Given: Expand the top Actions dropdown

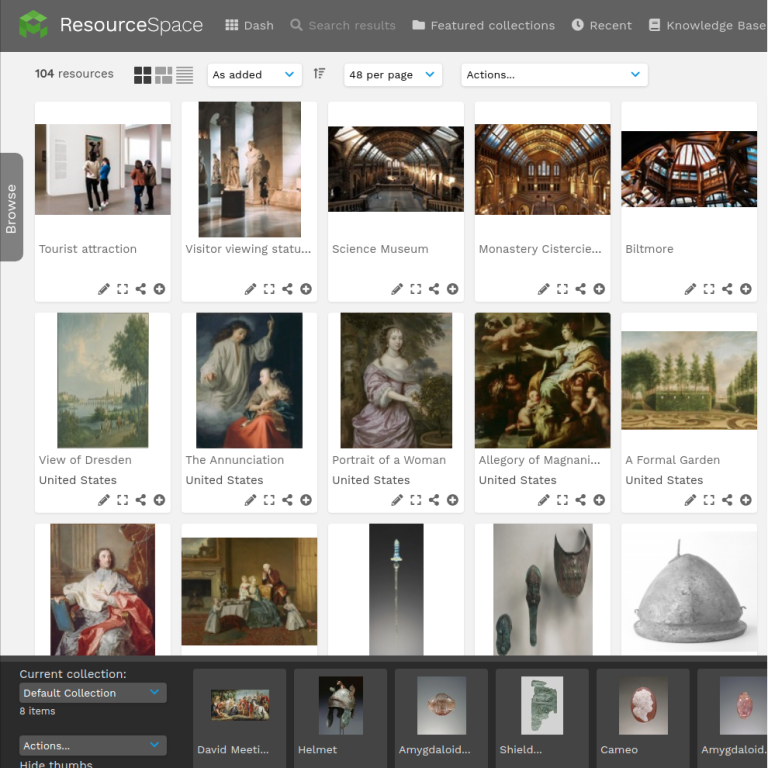Looking at the screenshot, I should coord(554,75).
